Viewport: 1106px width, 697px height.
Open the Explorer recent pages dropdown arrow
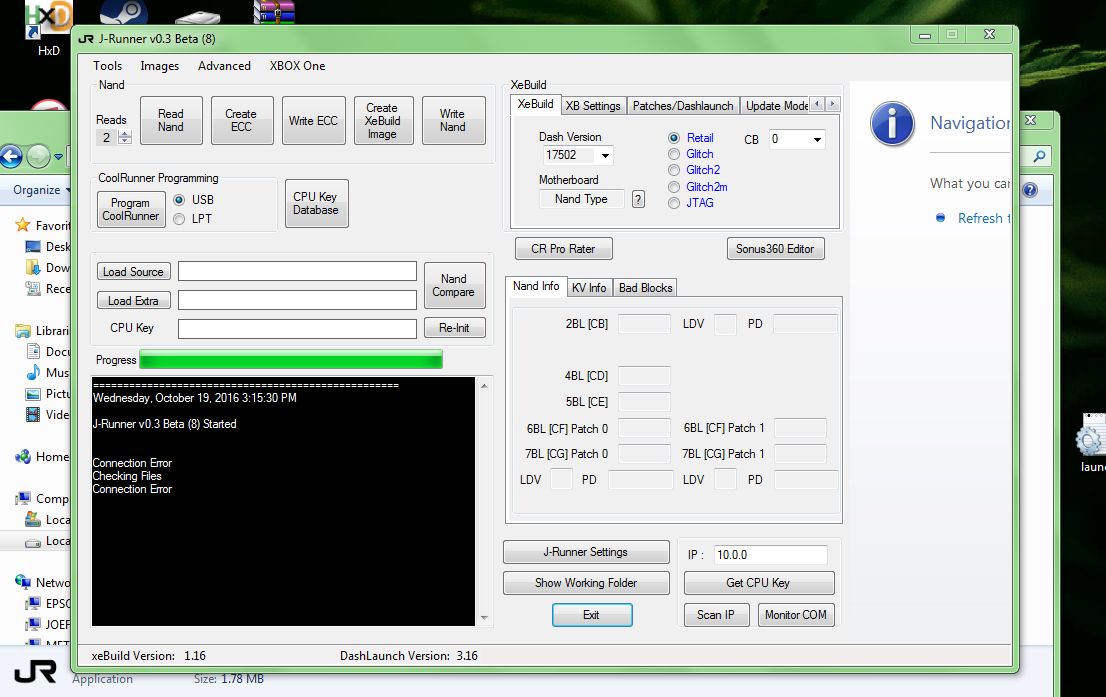click(x=59, y=157)
